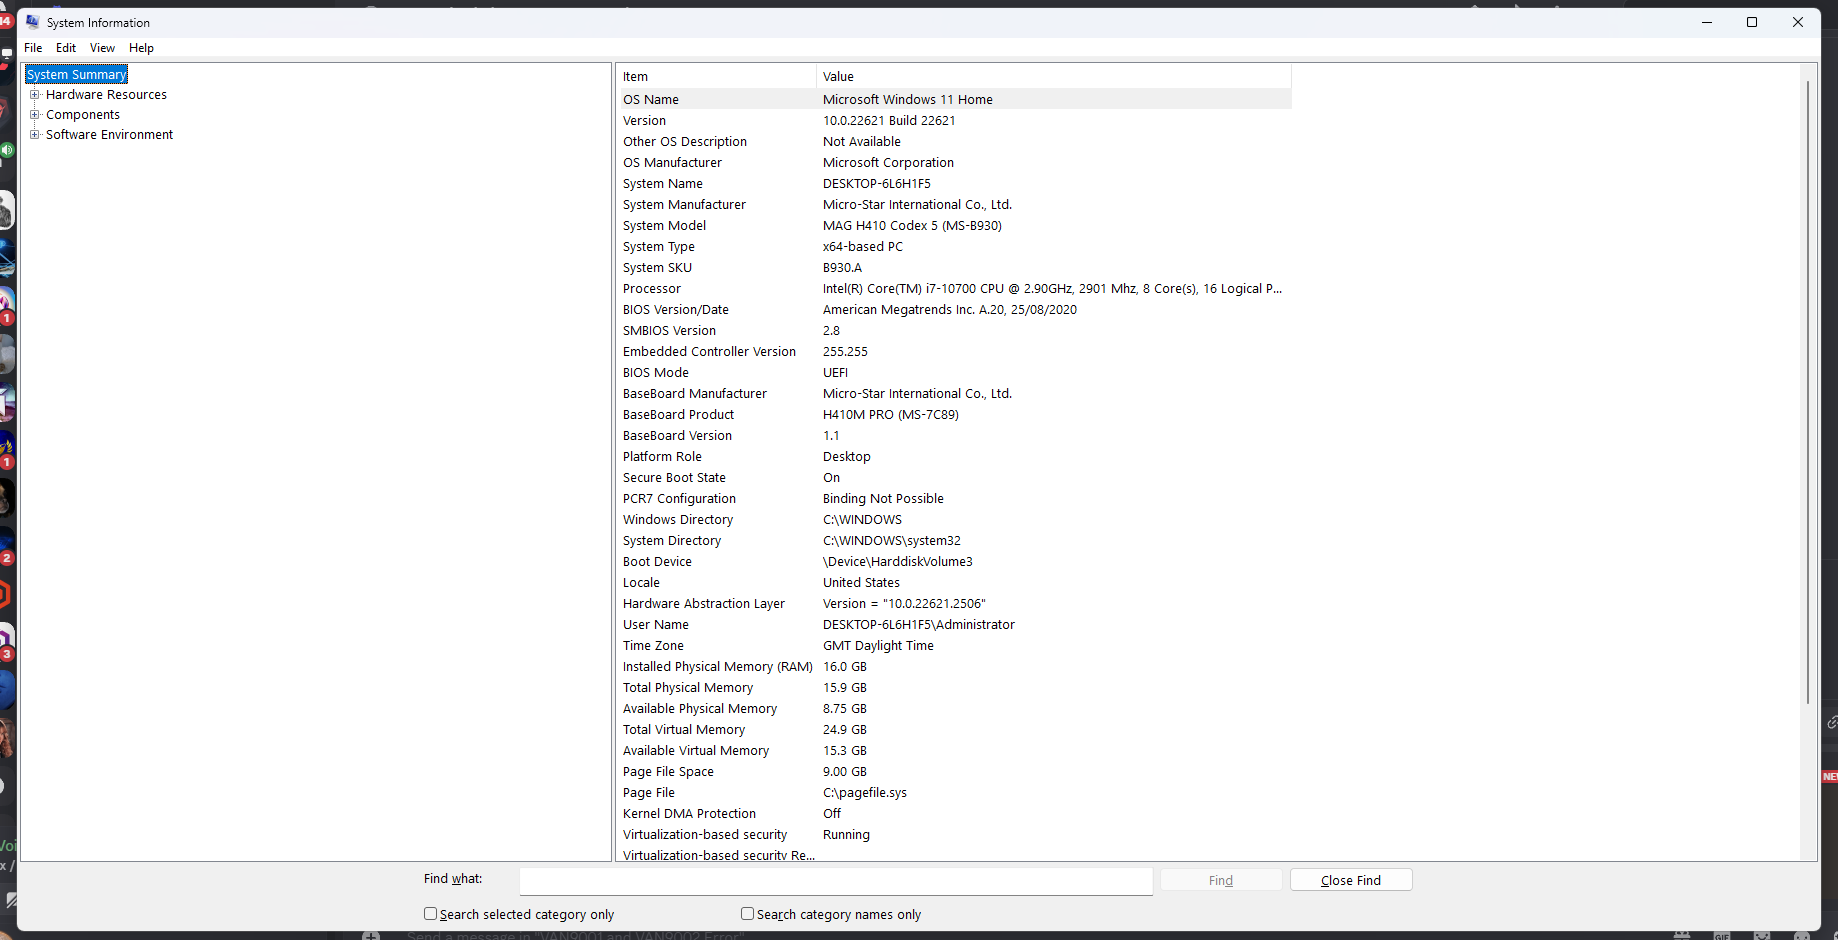Click the Processor value Intel Core i7-10700

pos(1052,289)
